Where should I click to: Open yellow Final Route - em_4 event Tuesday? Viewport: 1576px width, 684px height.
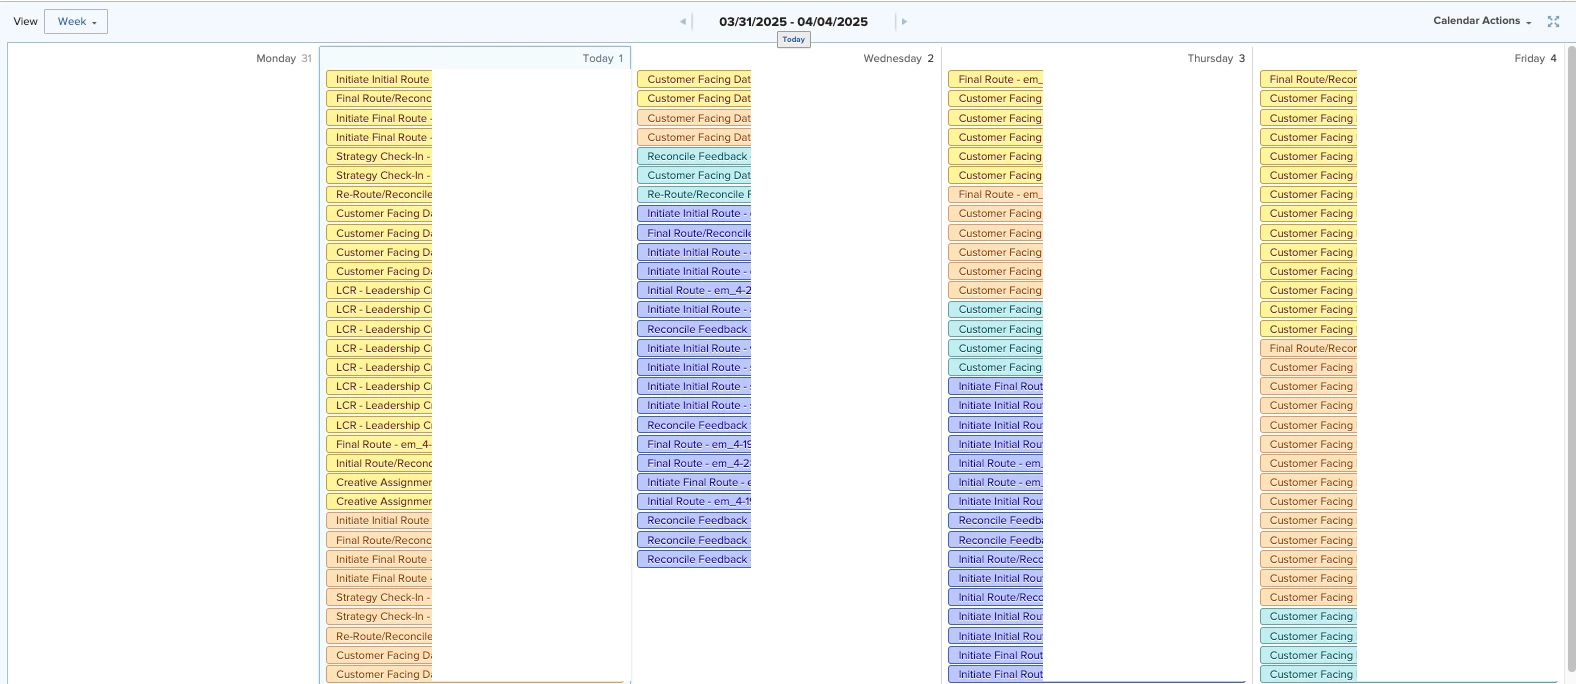point(379,444)
